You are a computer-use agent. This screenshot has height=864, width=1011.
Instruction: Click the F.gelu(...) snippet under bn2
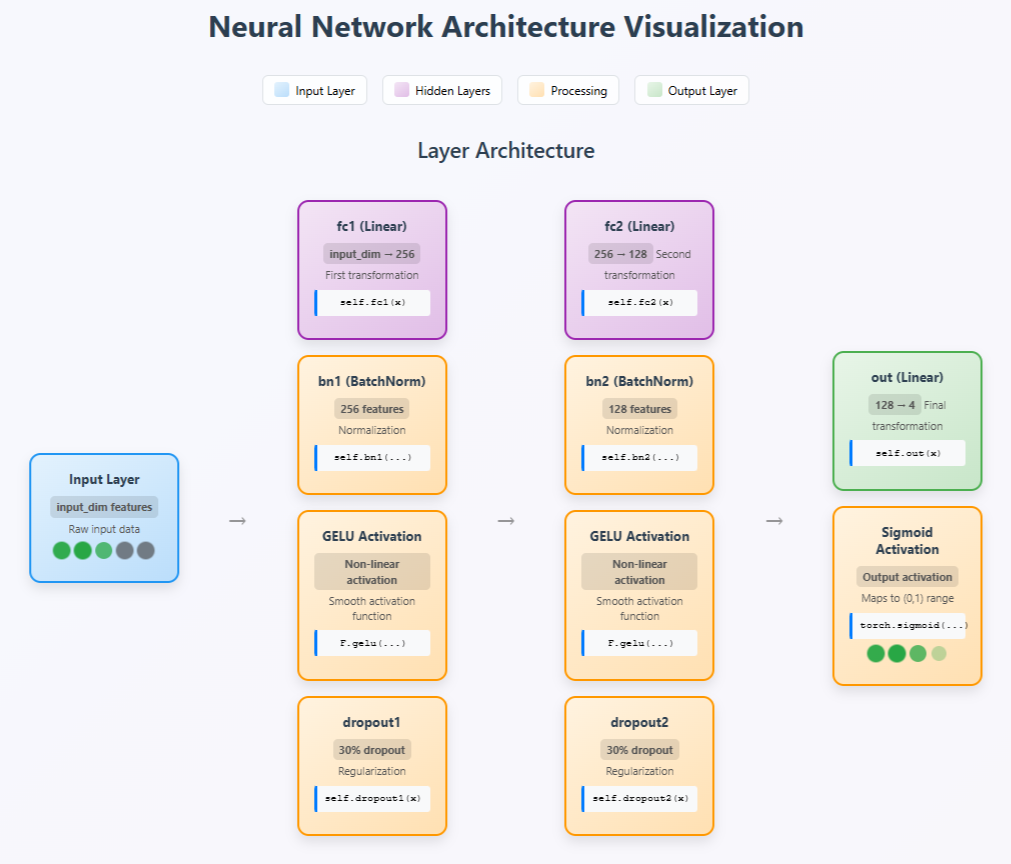(x=640, y=643)
